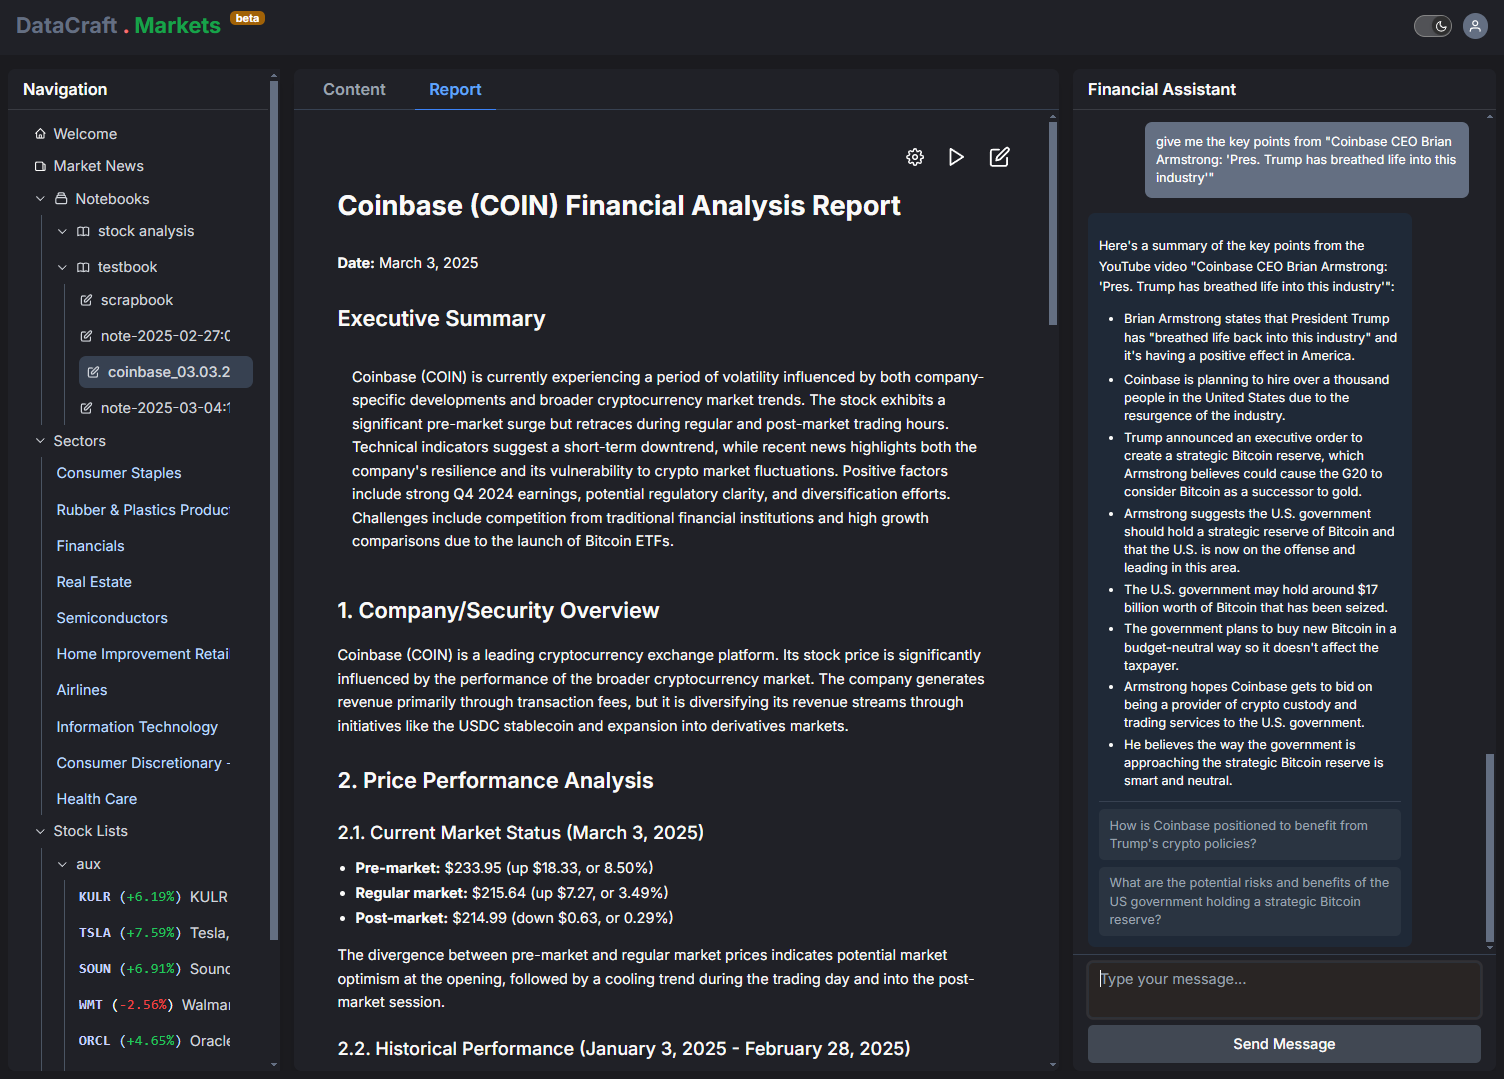The width and height of the screenshot is (1504, 1079).
Task: Open the Health Care sector link
Action: [x=97, y=799]
